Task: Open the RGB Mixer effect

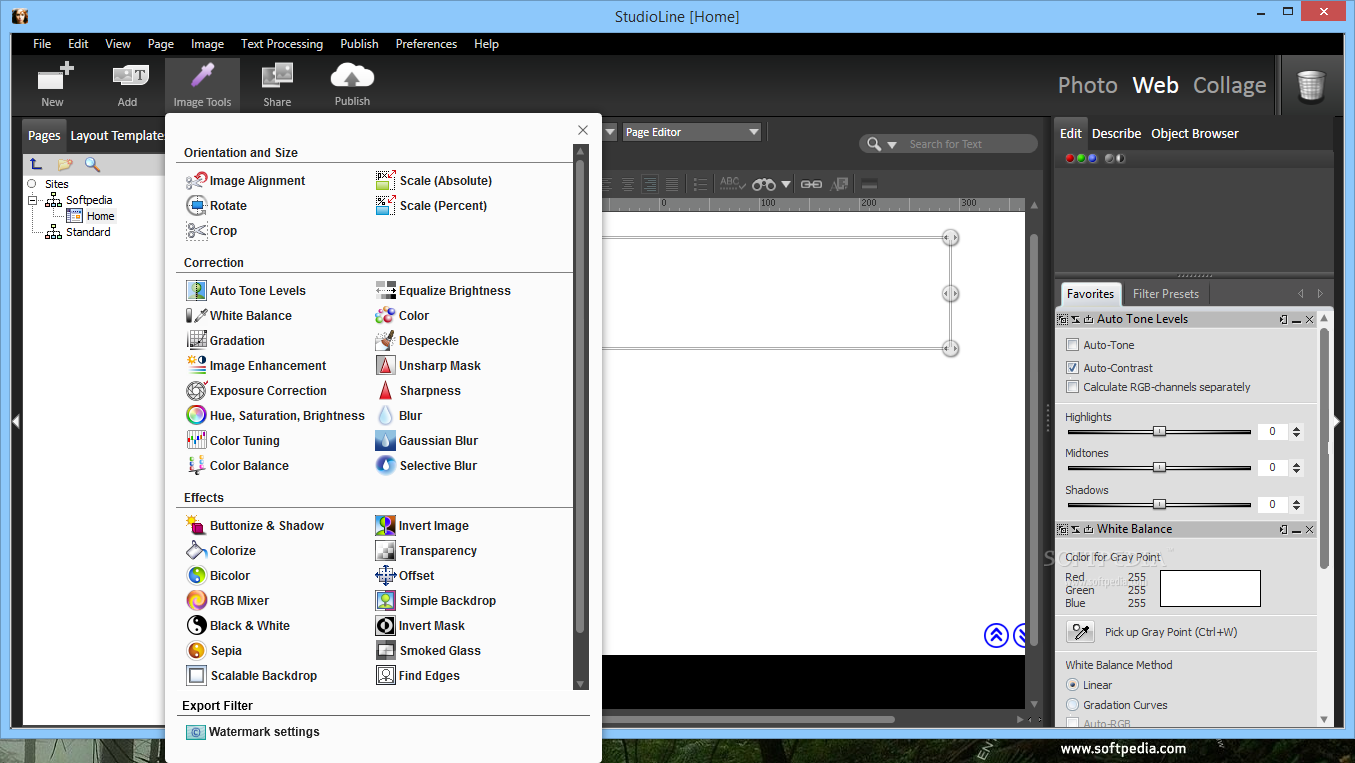Action: [x=228, y=601]
